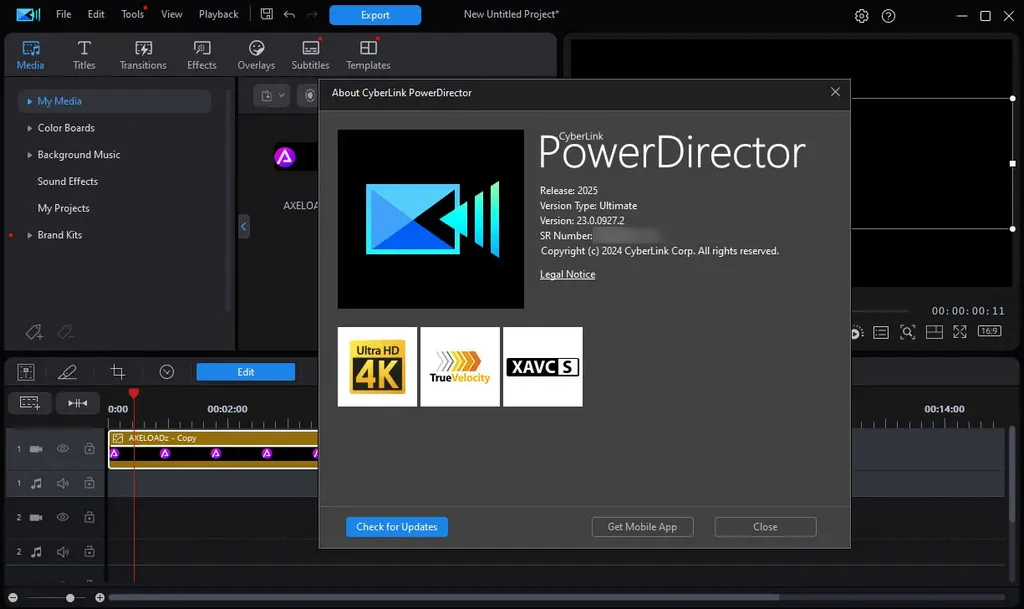Open the View menu
1024x609 pixels.
pyautogui.click(x=172, y=14)
